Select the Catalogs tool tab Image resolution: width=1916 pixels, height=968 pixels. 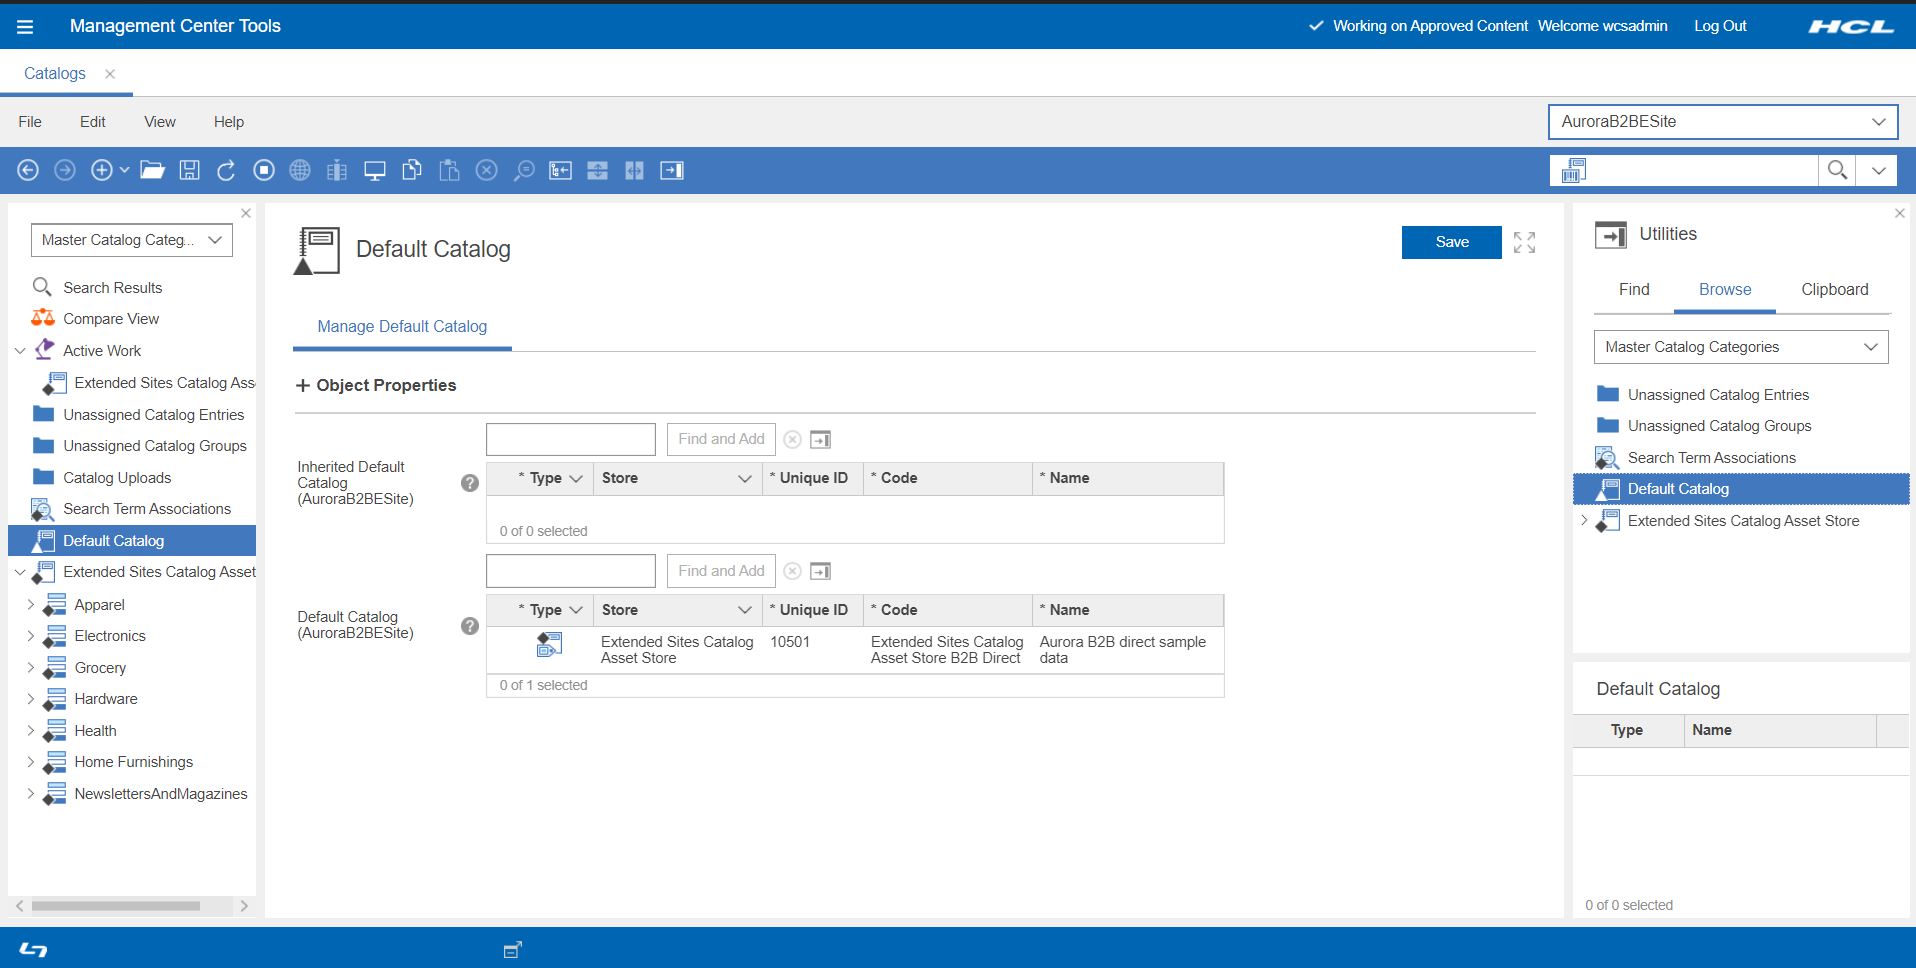click(55, 74)
